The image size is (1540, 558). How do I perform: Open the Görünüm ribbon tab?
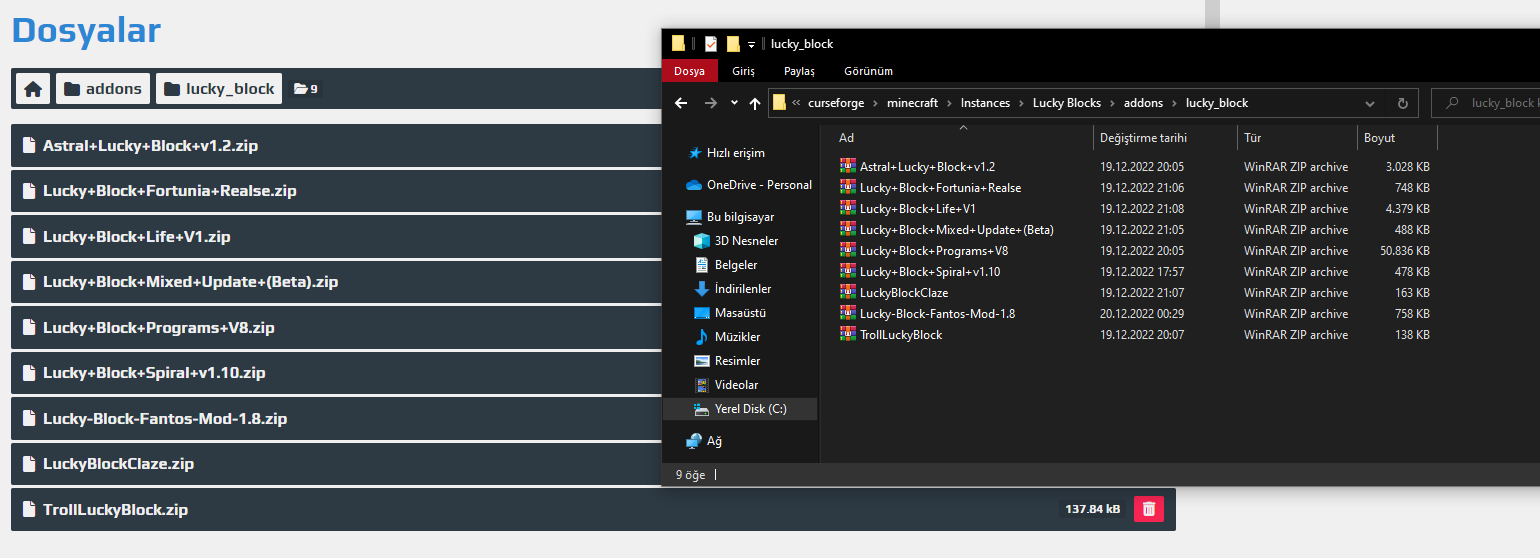pyautogui.click(x=868, y=71)
